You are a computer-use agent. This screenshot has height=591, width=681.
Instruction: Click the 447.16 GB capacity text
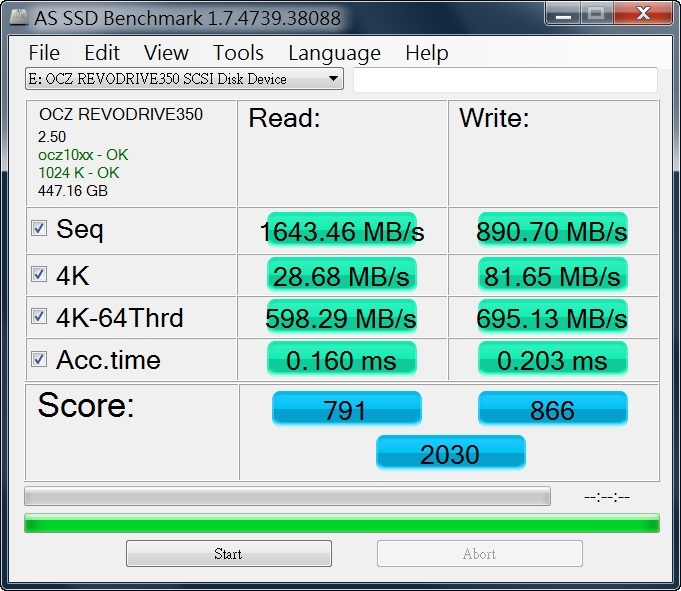point(73,191)
